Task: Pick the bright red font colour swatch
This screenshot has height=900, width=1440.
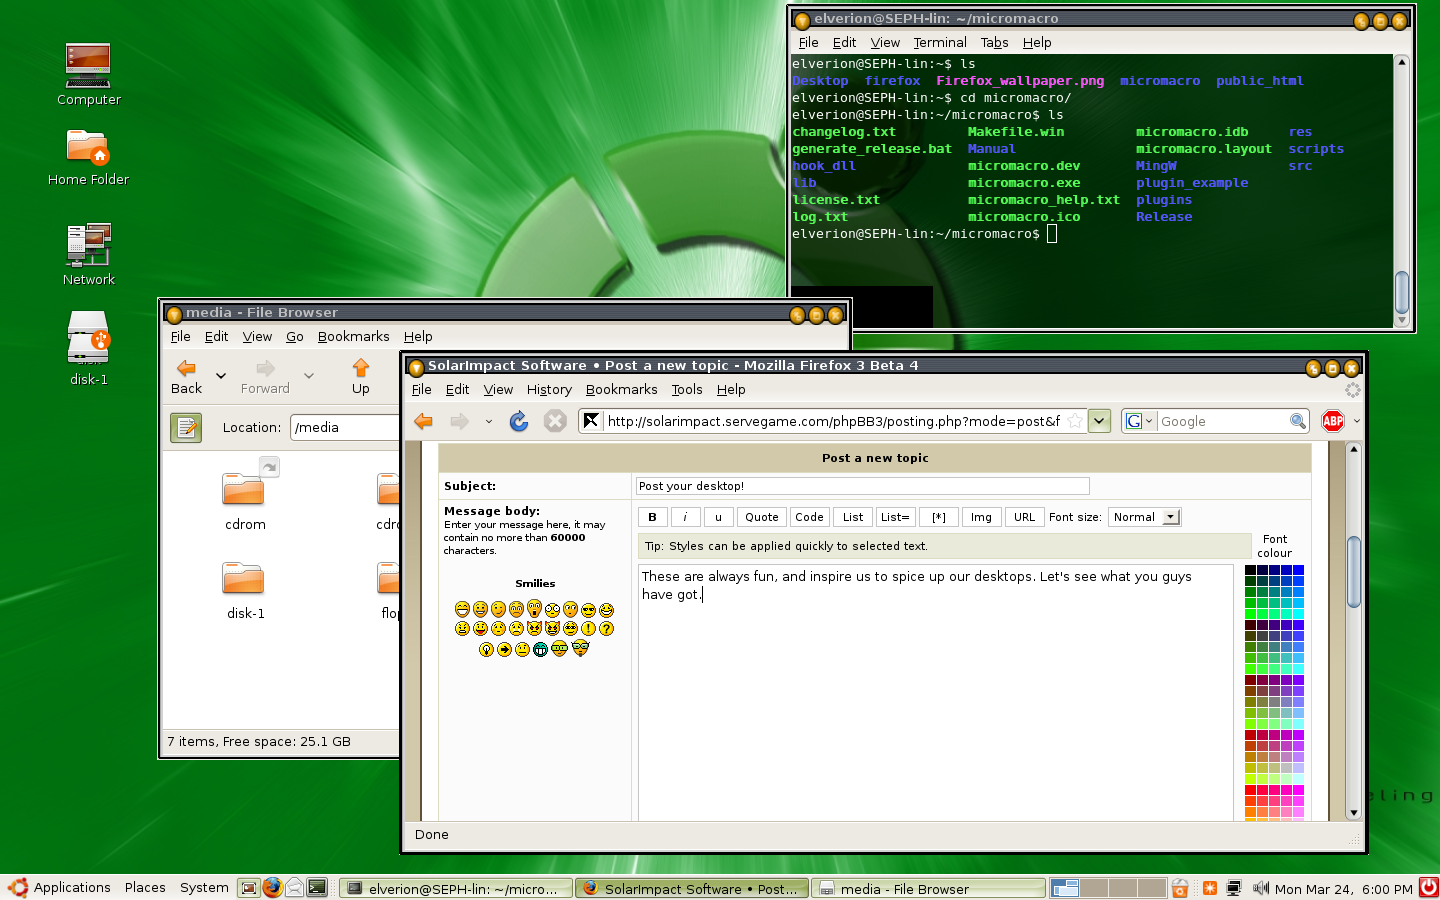Action: (1251, 790)
